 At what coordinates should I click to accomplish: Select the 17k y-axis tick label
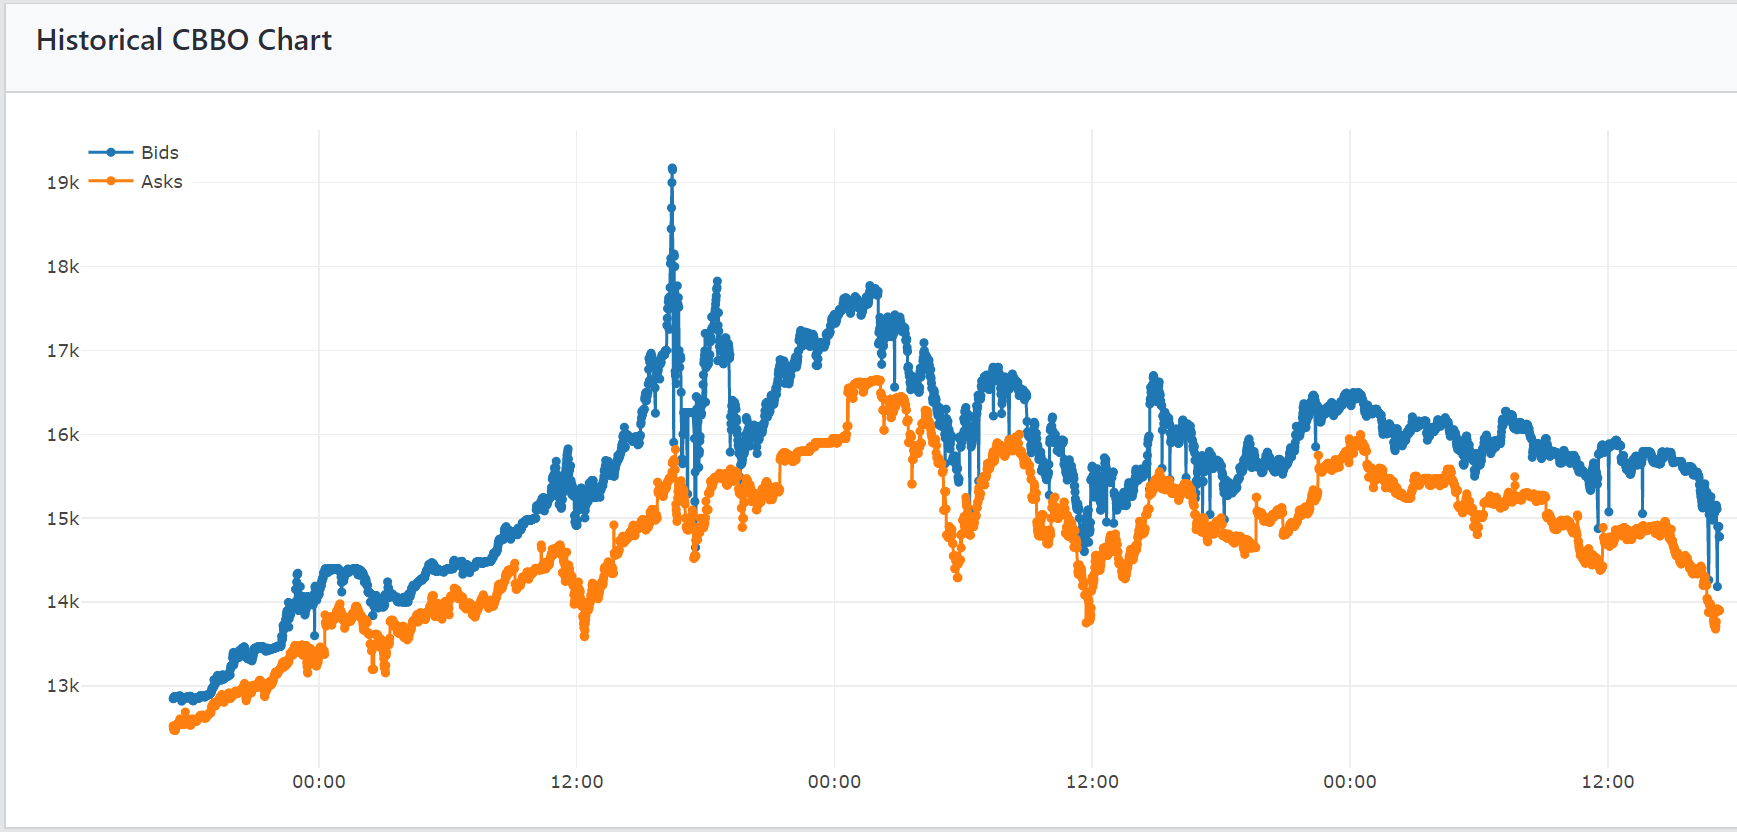tap(63, 351)
